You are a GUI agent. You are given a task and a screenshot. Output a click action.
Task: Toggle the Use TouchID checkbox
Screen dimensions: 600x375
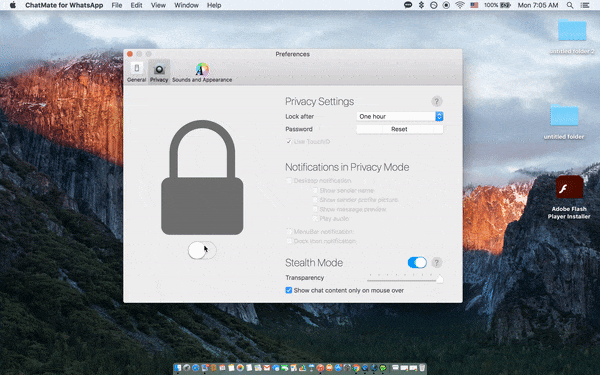289,142
